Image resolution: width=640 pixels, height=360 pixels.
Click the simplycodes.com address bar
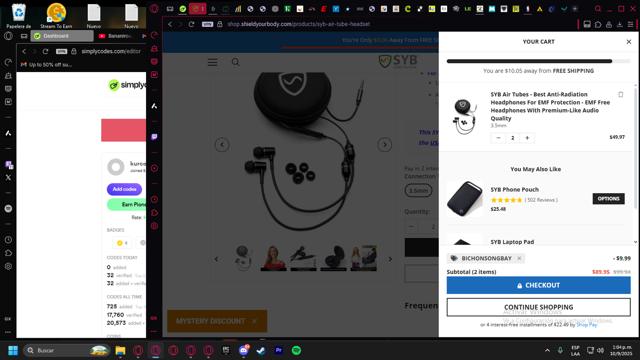pos(111,51)
